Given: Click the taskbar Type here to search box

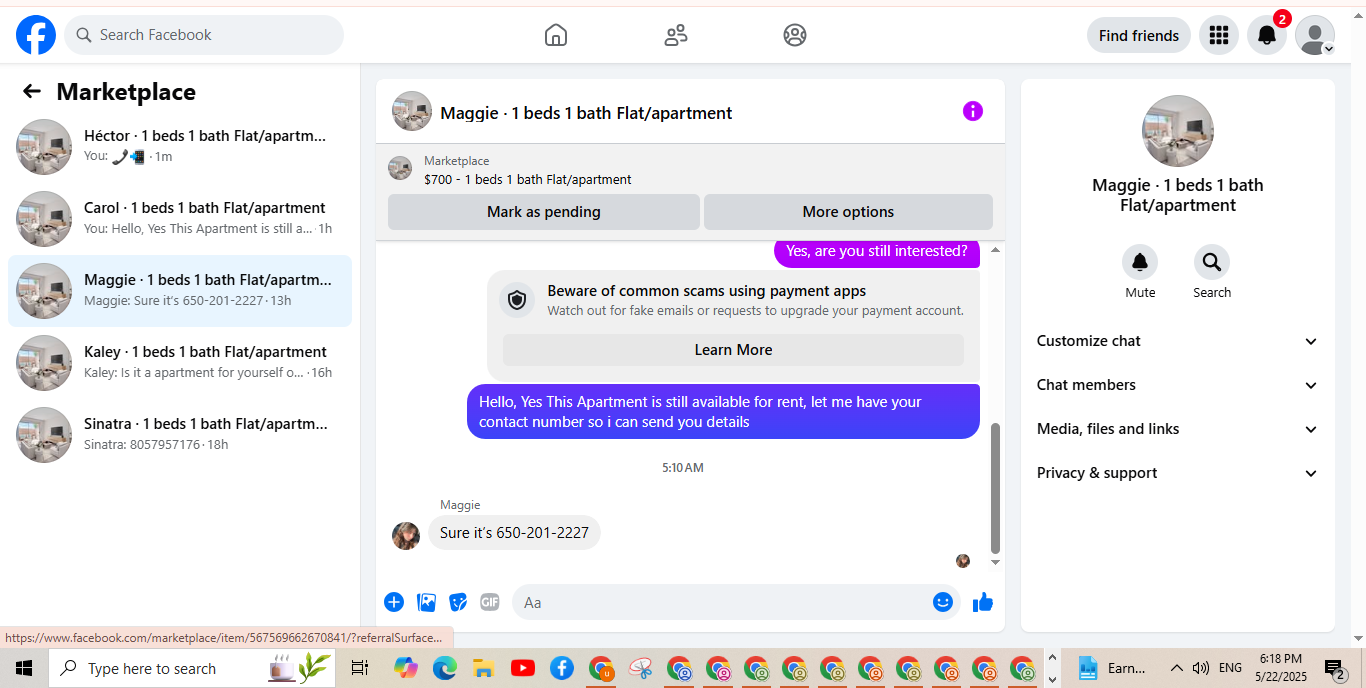Looking at the screenshot, I should click(192, 668).
